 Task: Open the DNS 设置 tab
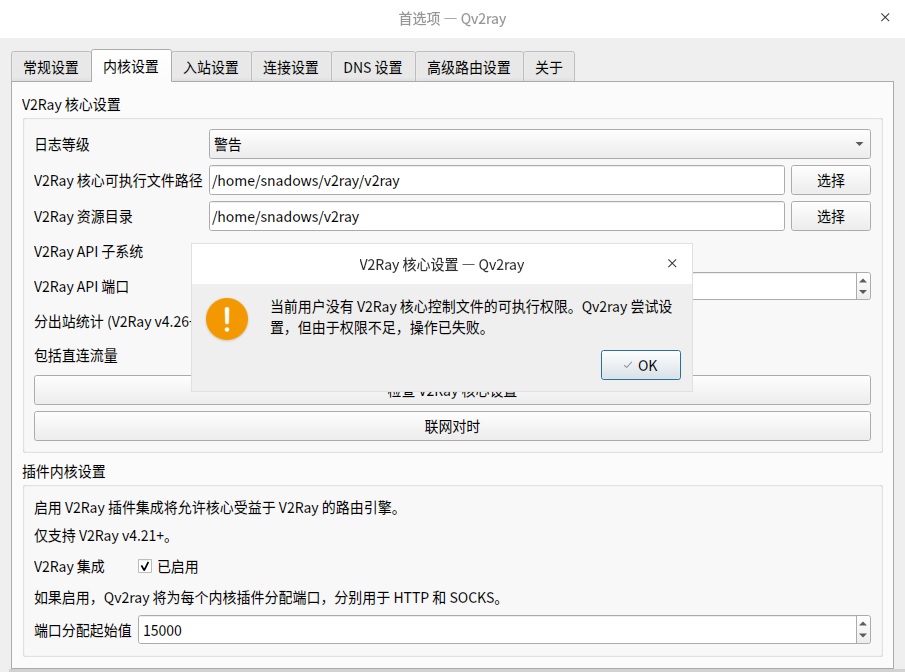373,68
